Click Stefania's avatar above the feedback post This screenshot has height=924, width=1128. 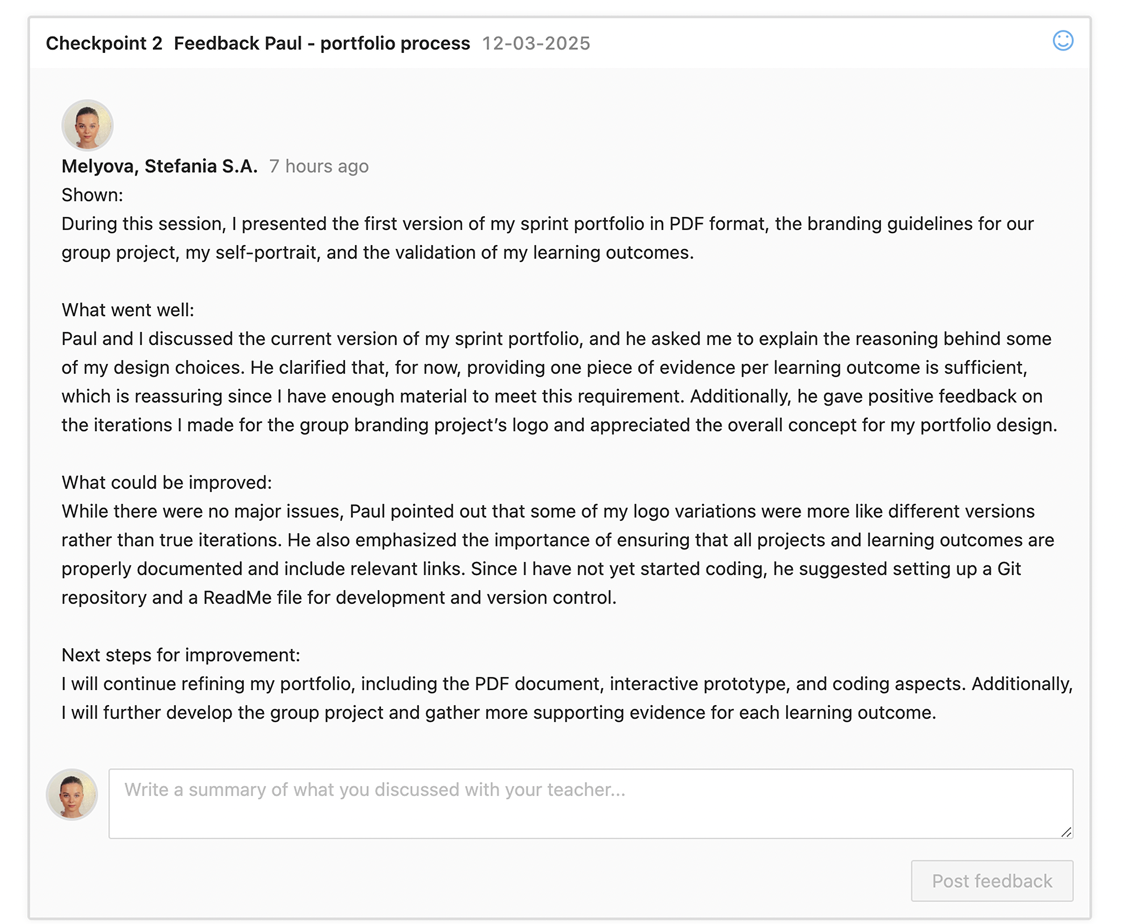coord(87,126)
